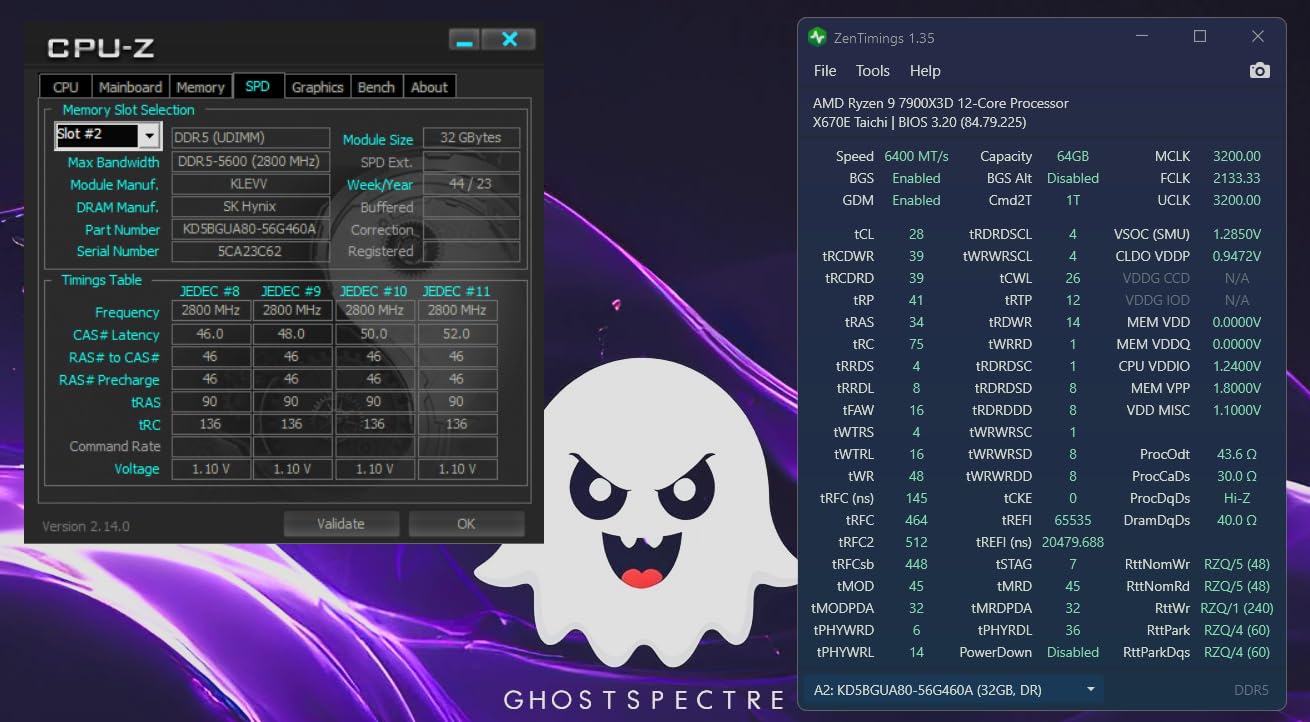Click the CPU-Z Version 2.14.0 label
Screen dimensions: 1310x722
point(86,526)
